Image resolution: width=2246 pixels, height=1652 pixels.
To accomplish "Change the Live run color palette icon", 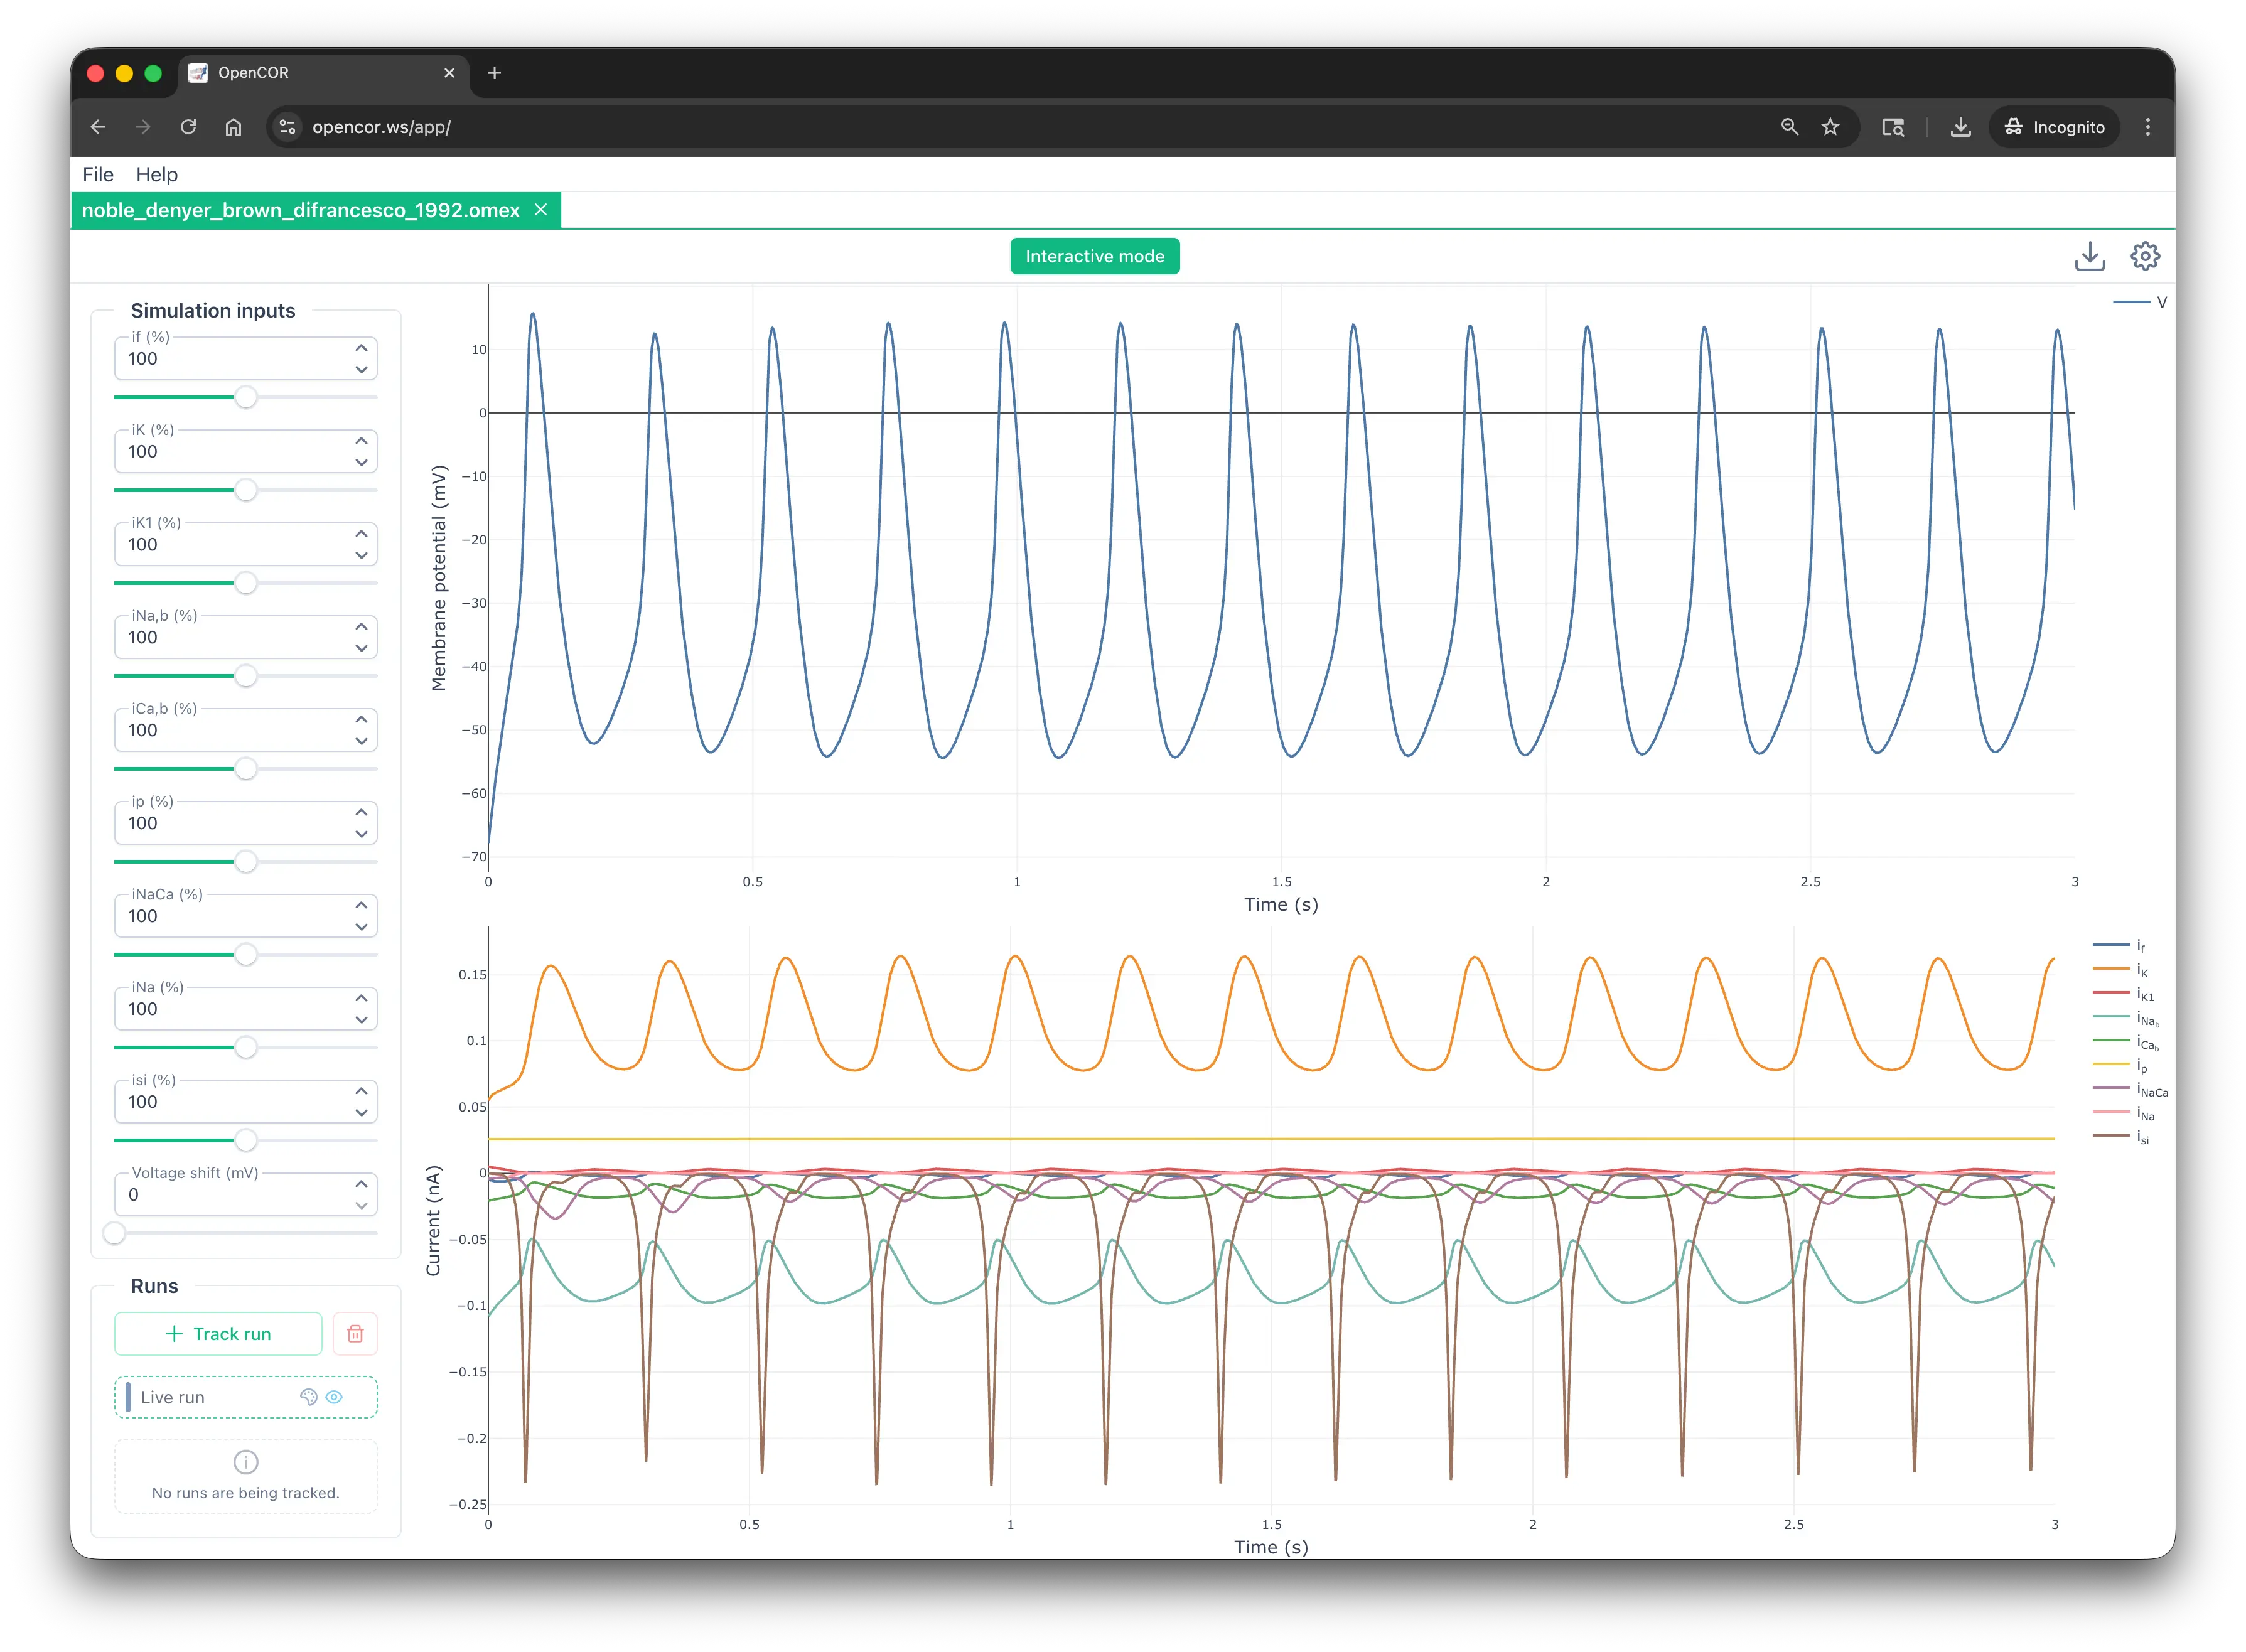I will 308,1397.
